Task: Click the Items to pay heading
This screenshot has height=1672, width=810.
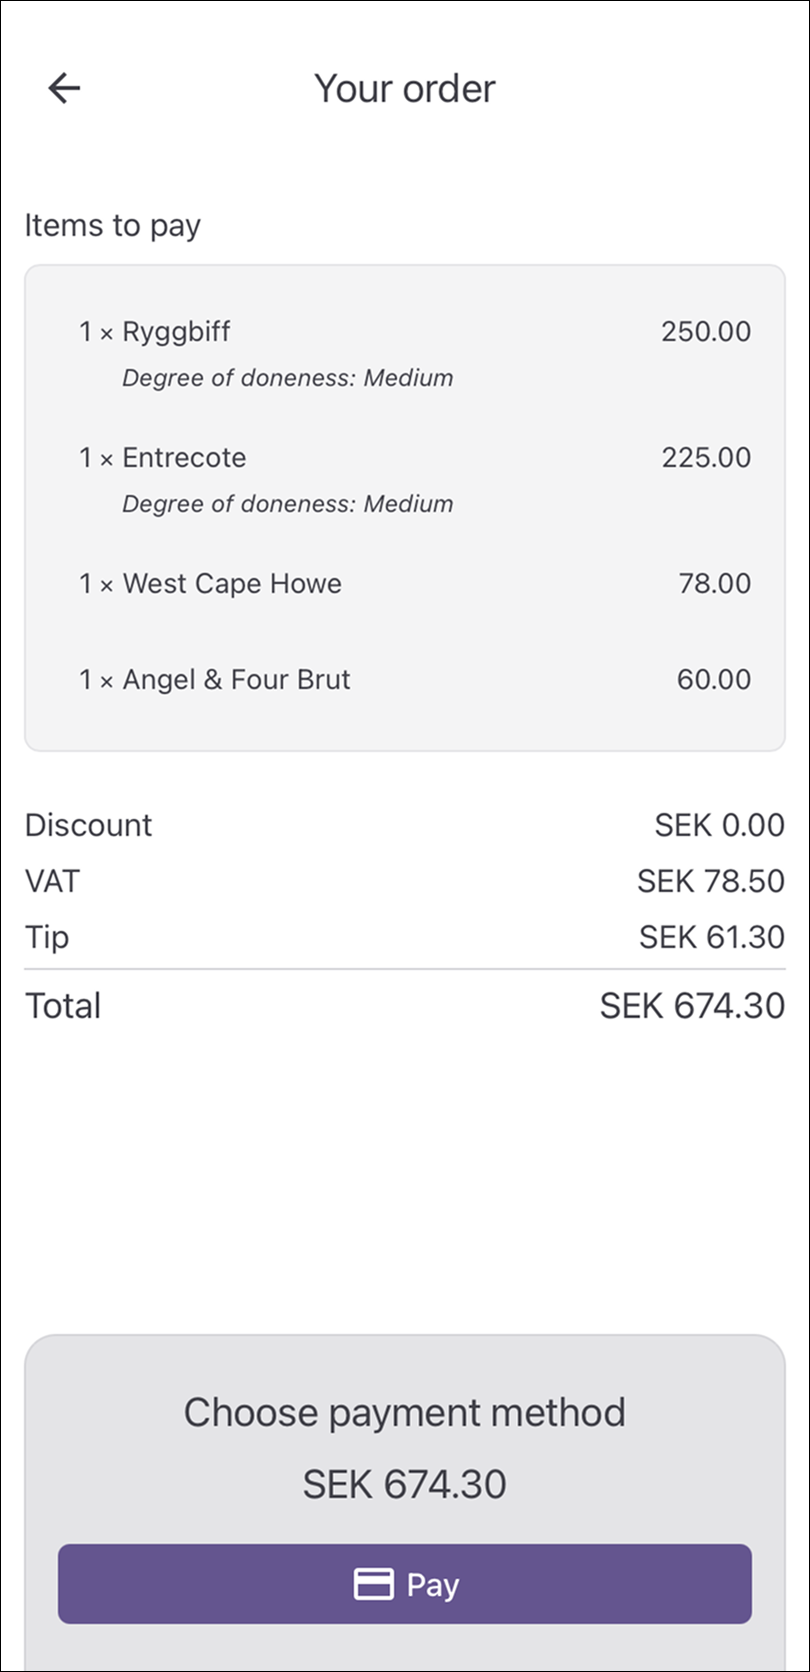Action: click(112, 226)
